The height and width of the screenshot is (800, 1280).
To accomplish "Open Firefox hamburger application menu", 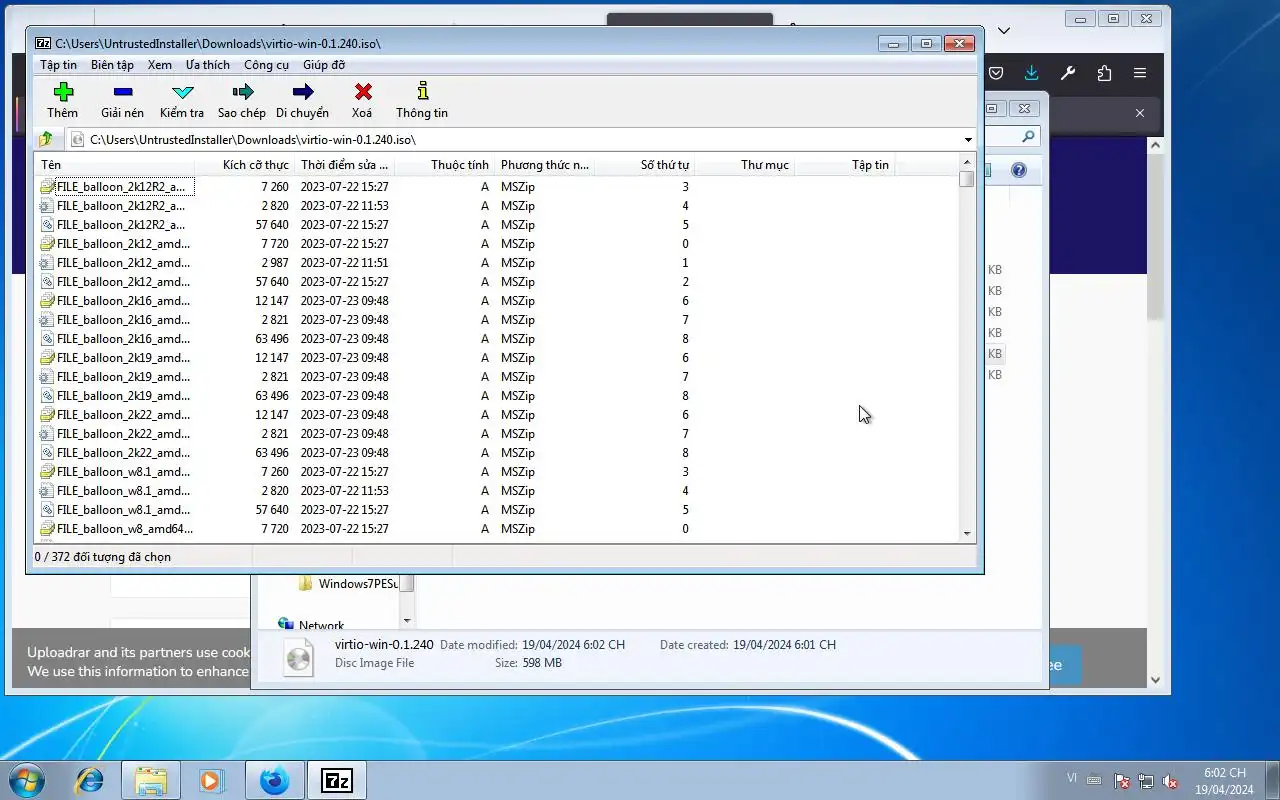I will point(1140,73).
